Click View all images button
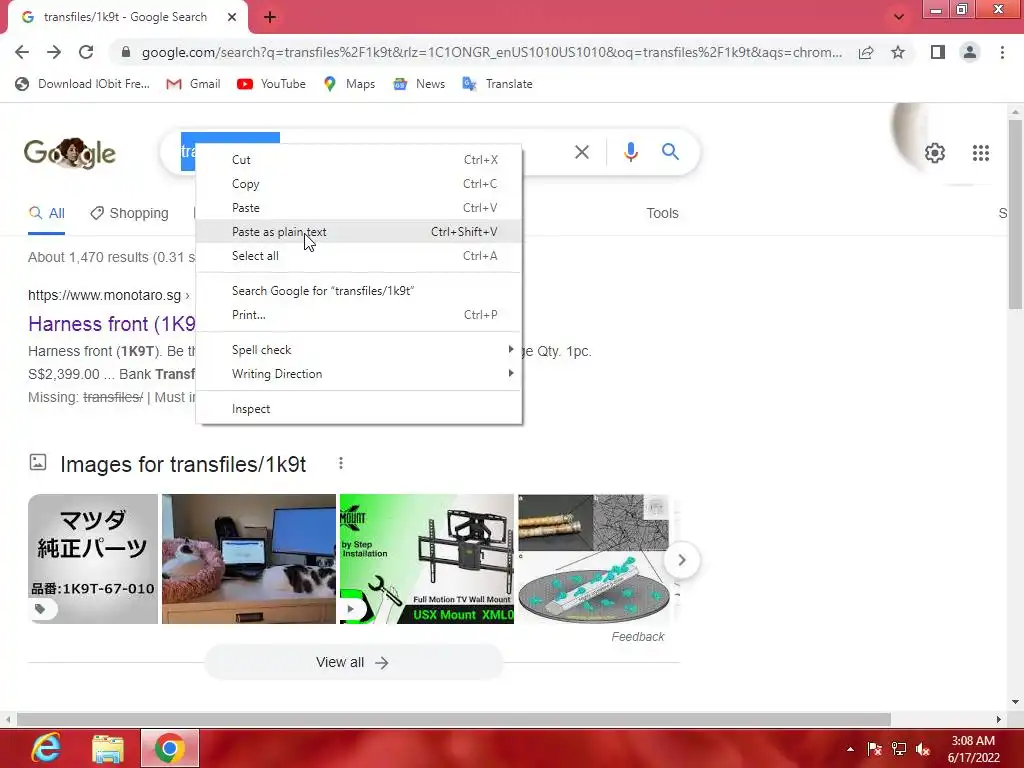 353,662
